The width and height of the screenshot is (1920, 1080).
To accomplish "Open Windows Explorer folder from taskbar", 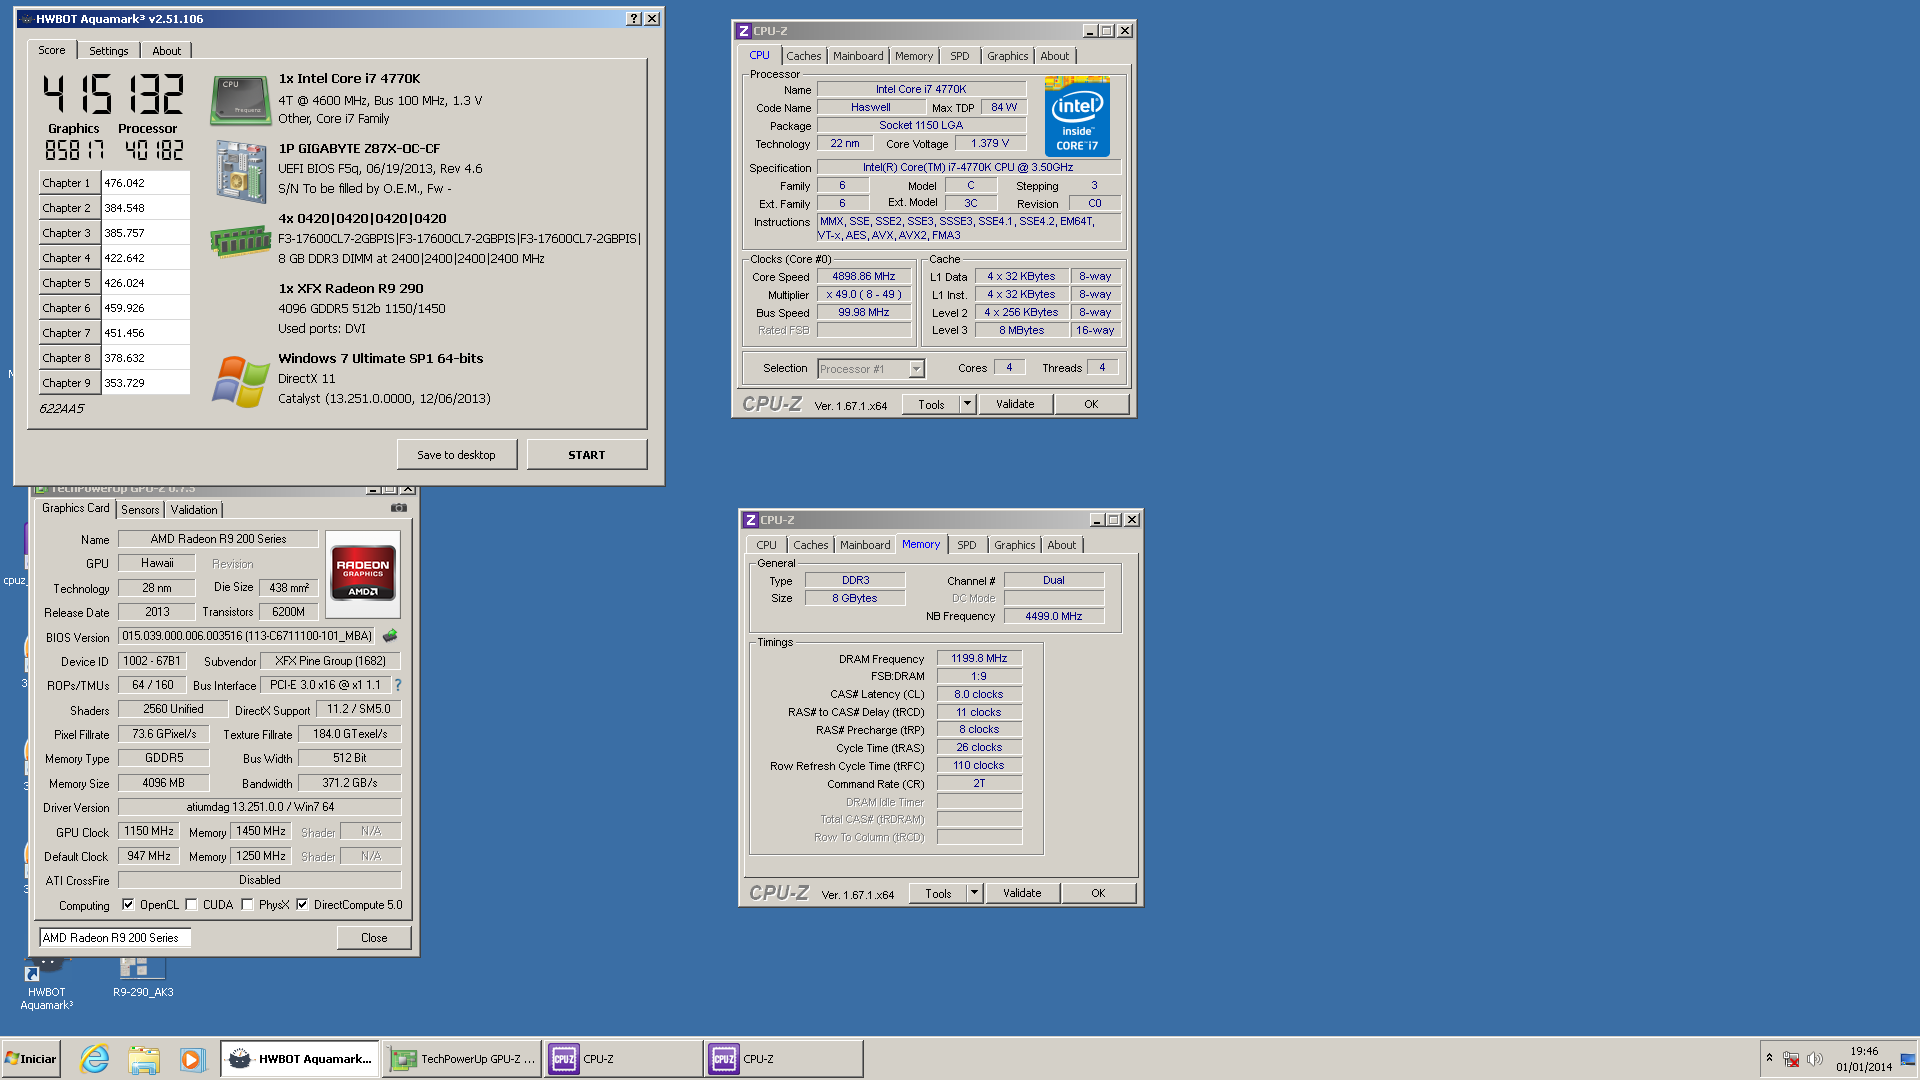I will point(143,1059).
